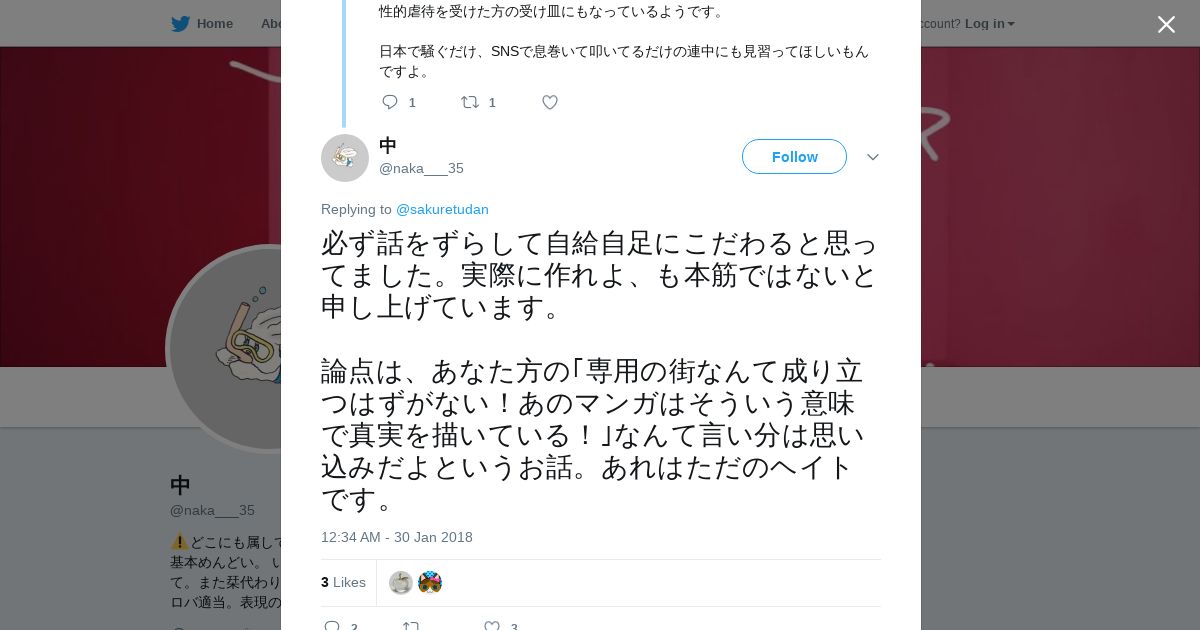Retweet icon on the quoted tweet
Image resolution: width=1200 pixels, height=630 pixels.
click(x=469, y=102)
